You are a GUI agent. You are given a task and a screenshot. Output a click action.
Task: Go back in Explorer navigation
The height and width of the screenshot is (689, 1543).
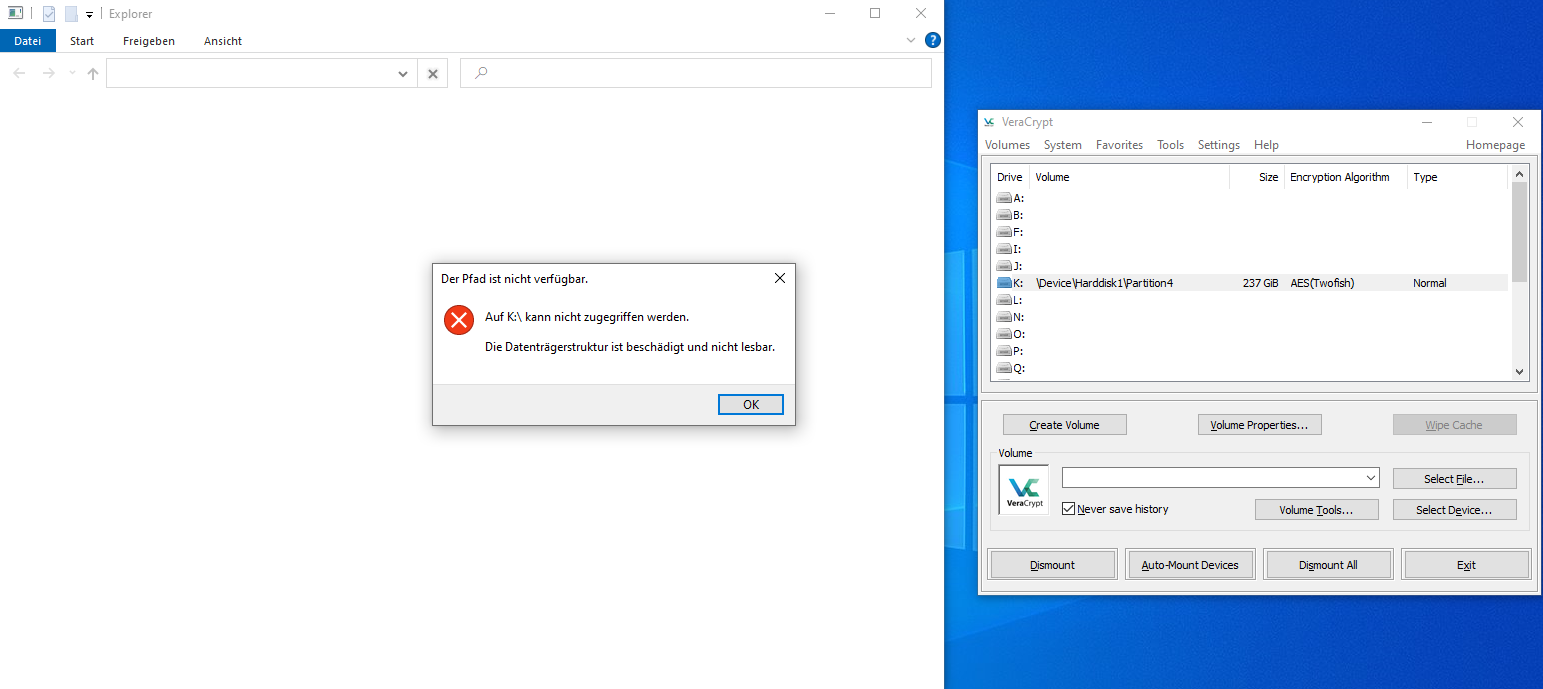tap(19, 73)
